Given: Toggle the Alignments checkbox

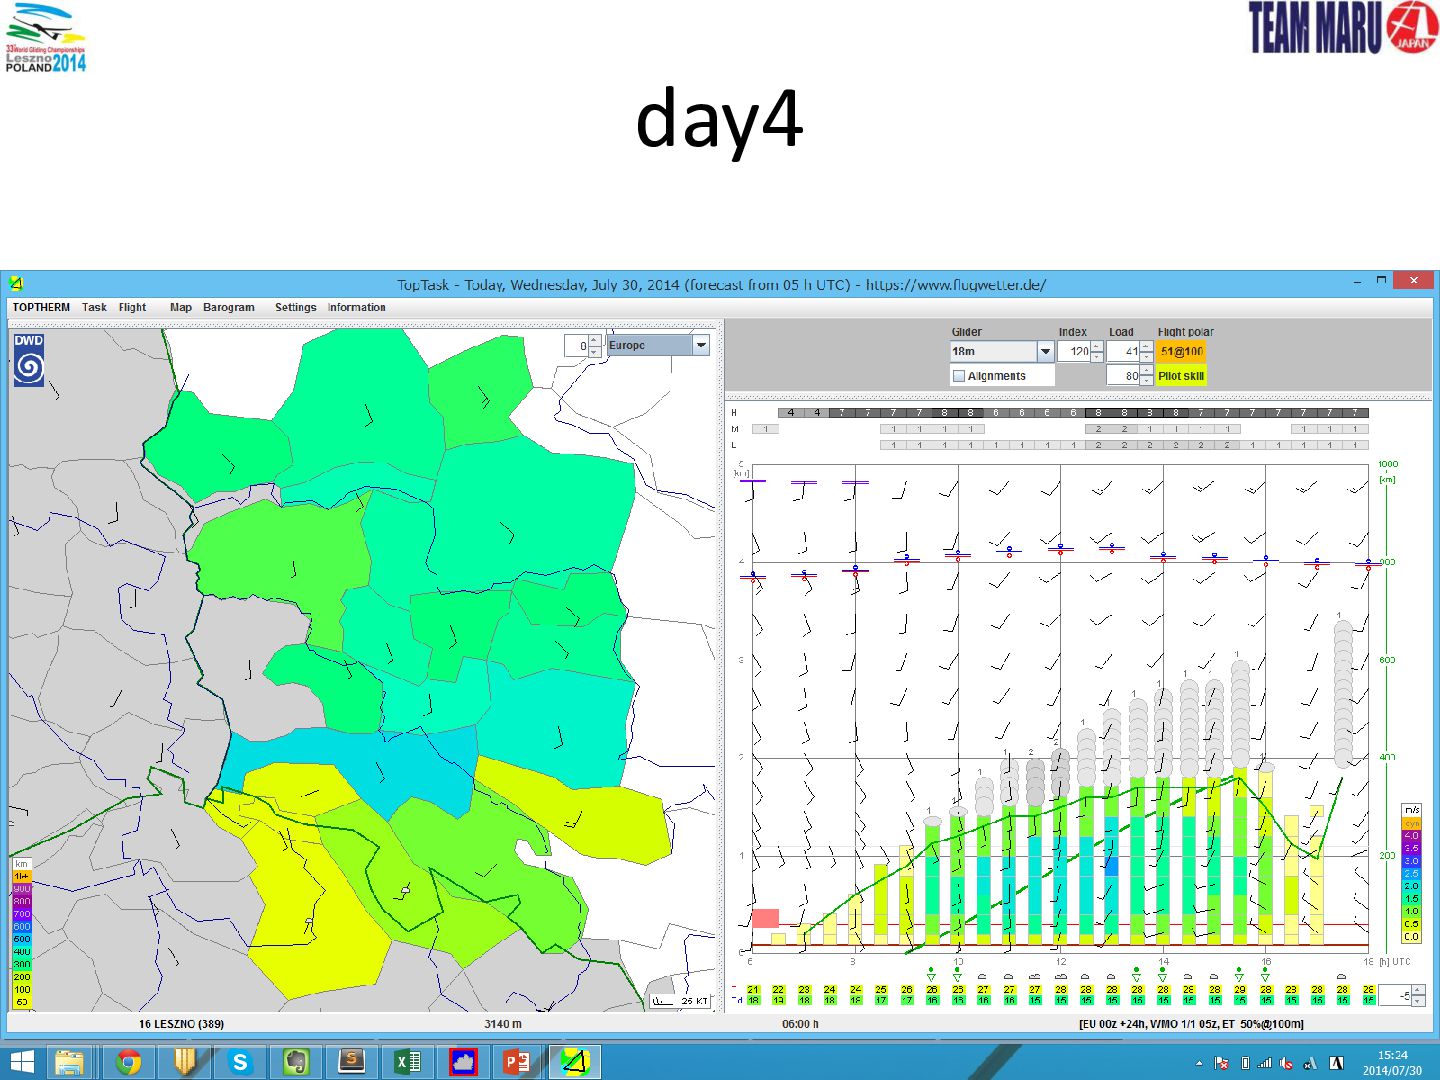Looking at the screenshot, I should click(x=959, y=376).
